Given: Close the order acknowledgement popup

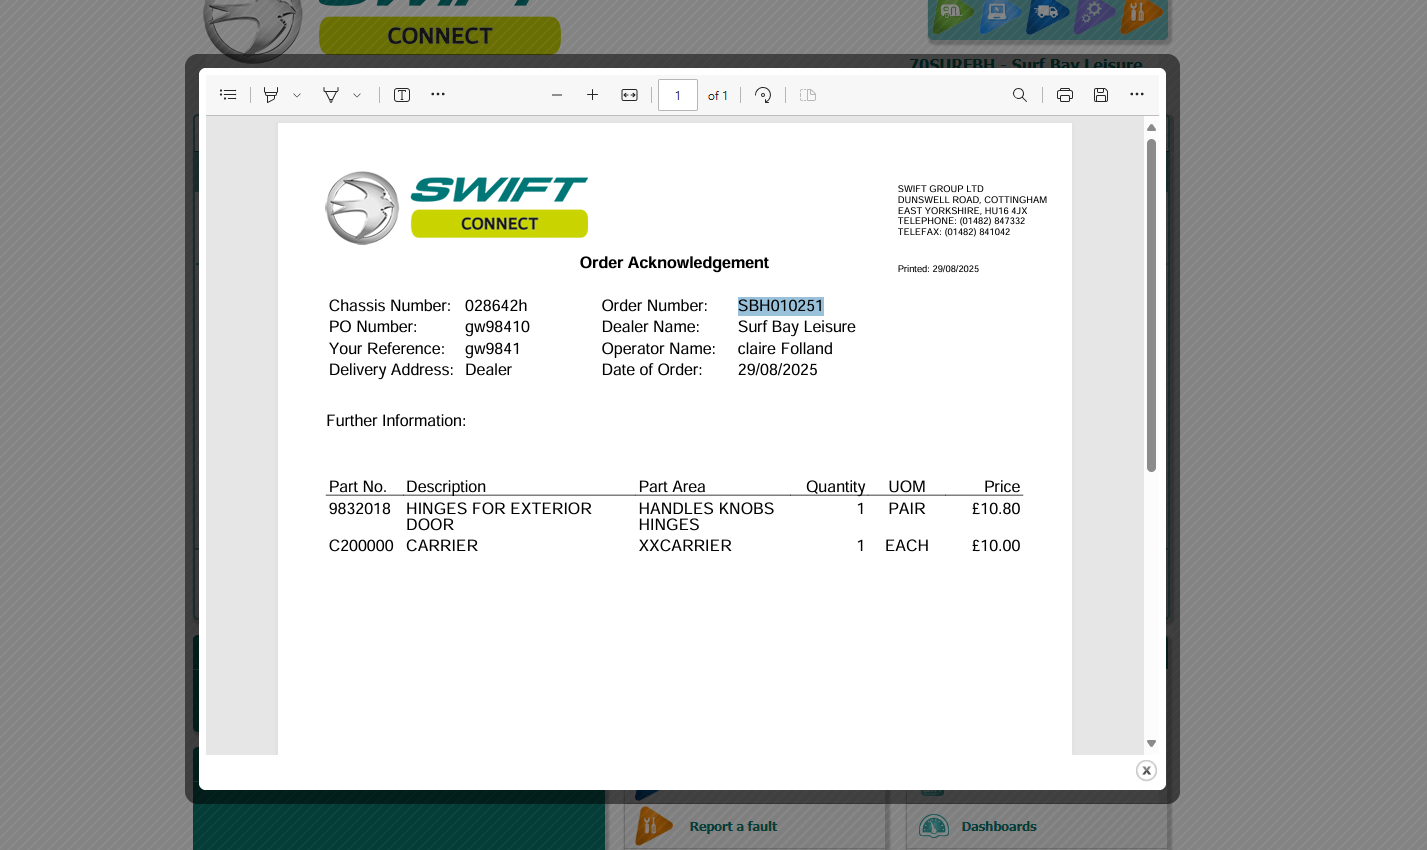Looking at the screenshot, I should [1146, 770].
